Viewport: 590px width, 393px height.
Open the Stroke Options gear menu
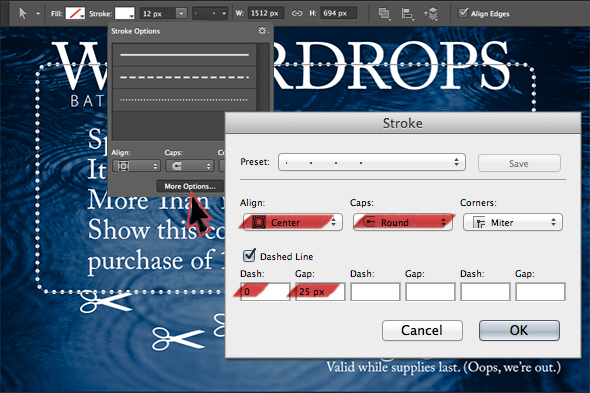tap(263, 31)
